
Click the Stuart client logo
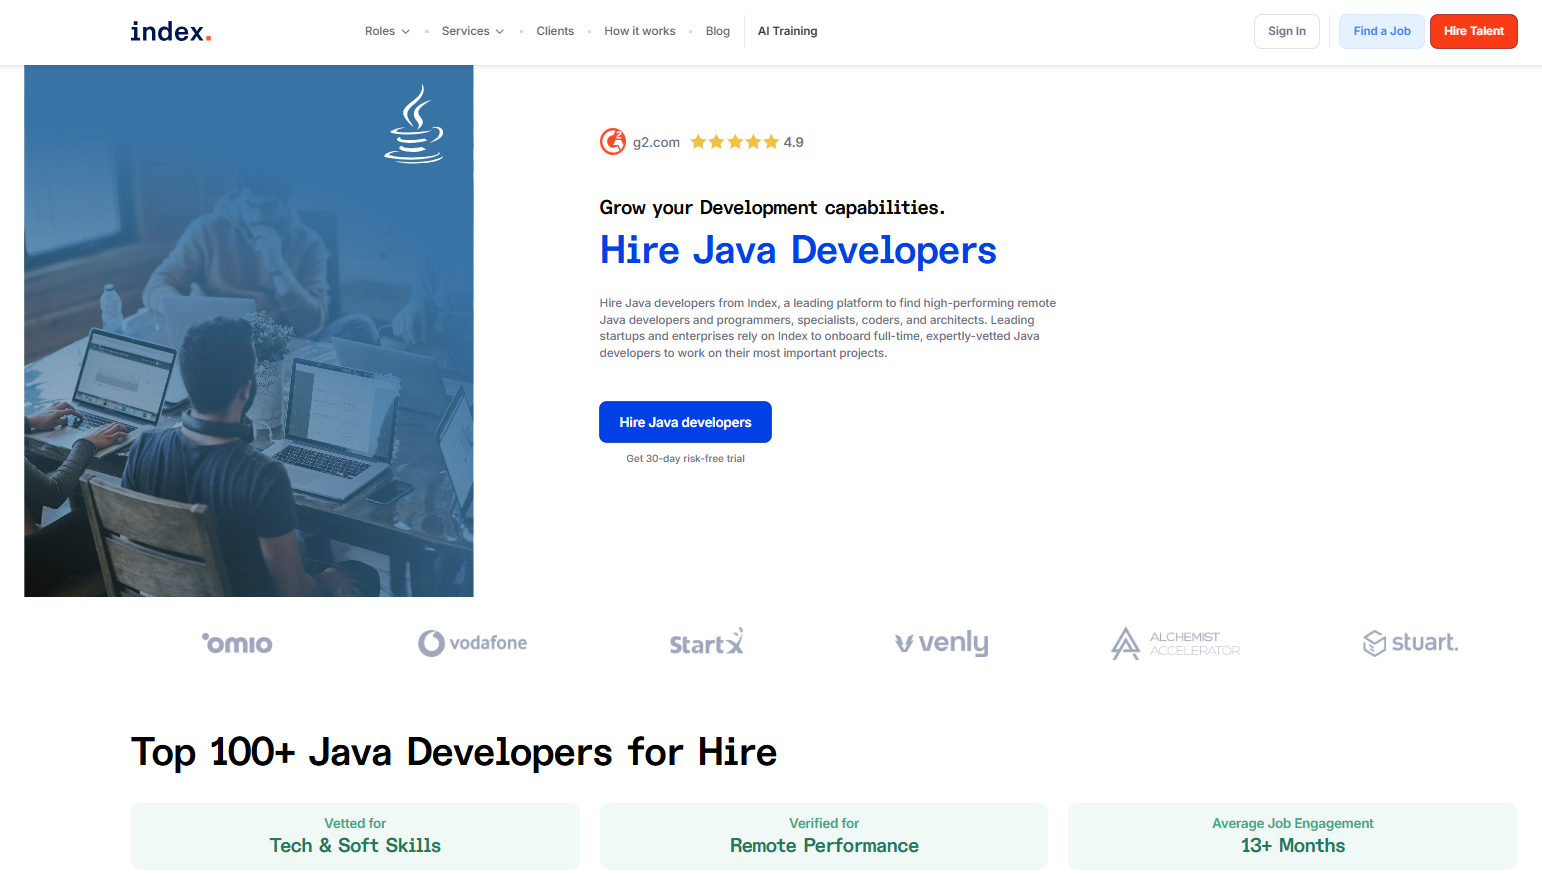(1410, 643)
